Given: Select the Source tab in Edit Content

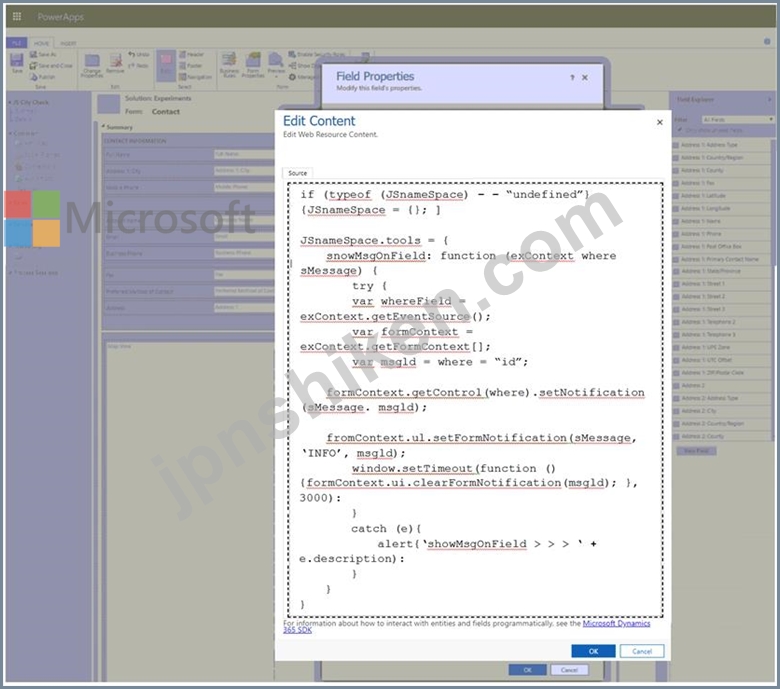Looking at the screenshot, I should (297, 173).
